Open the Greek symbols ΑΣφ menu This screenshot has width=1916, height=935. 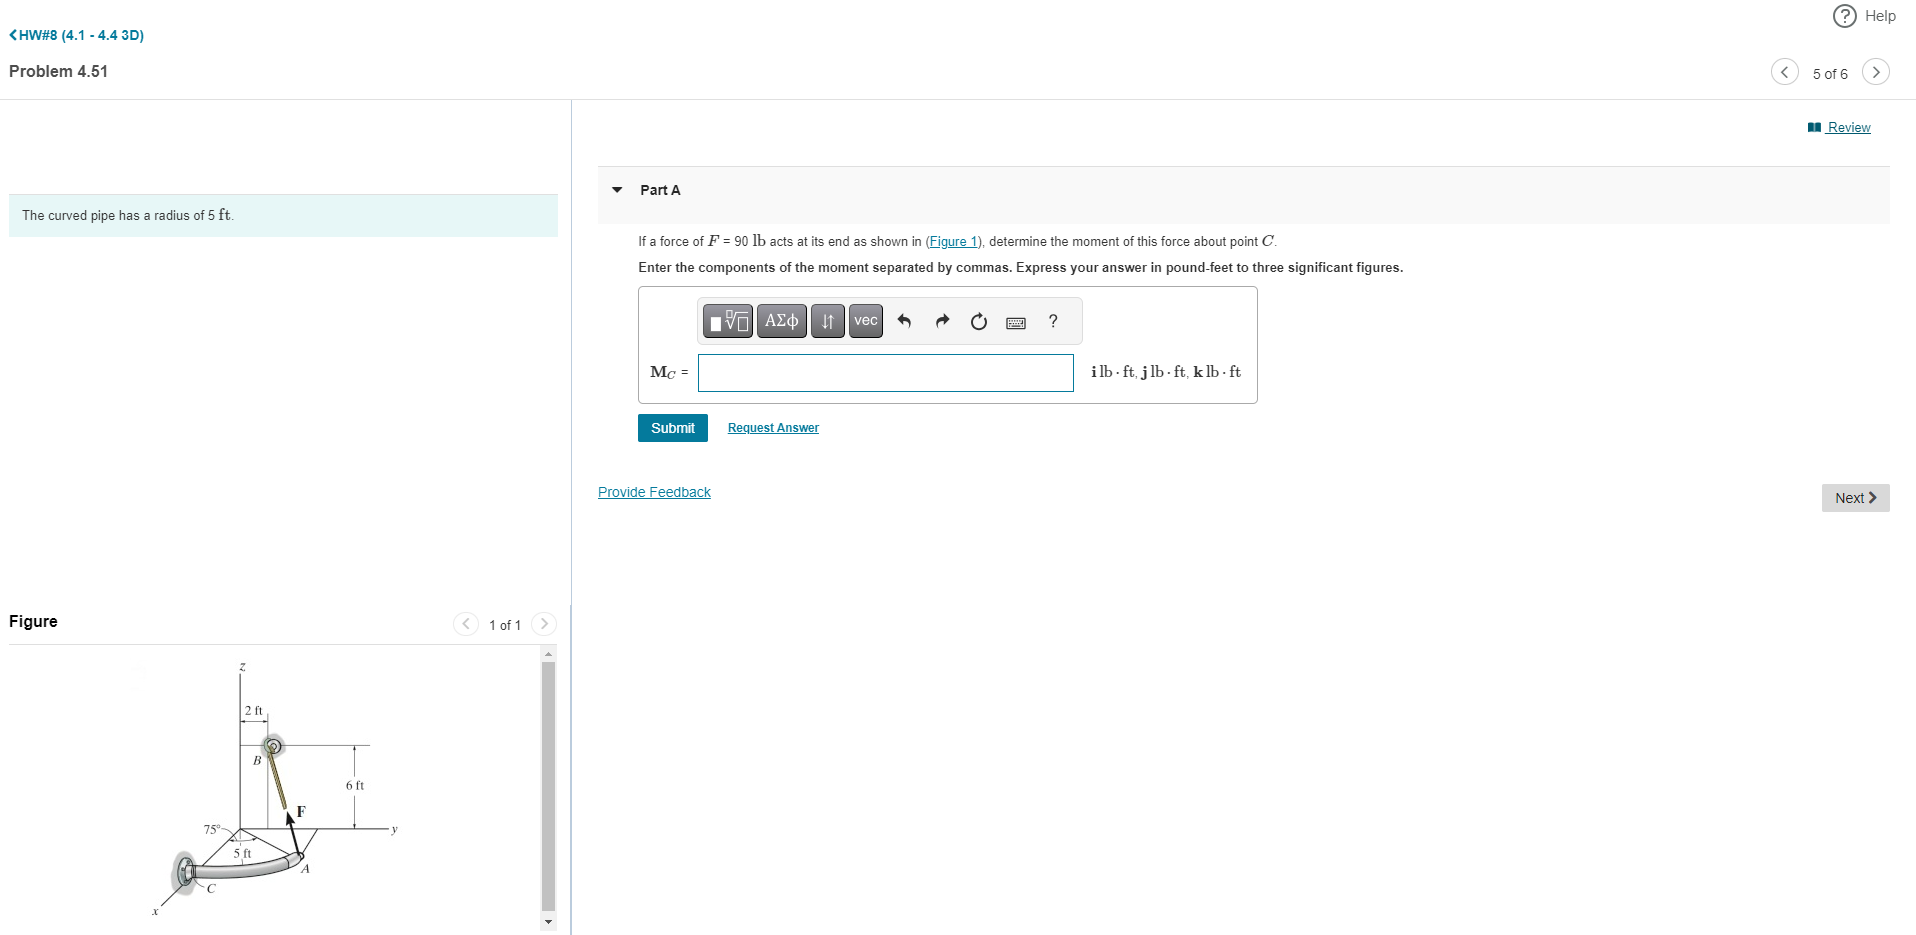[x=781, y=321]
